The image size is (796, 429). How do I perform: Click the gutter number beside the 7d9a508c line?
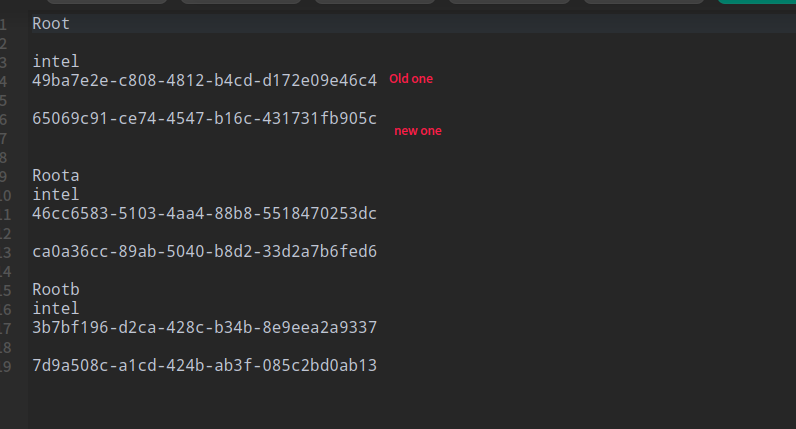coord(3,366)
